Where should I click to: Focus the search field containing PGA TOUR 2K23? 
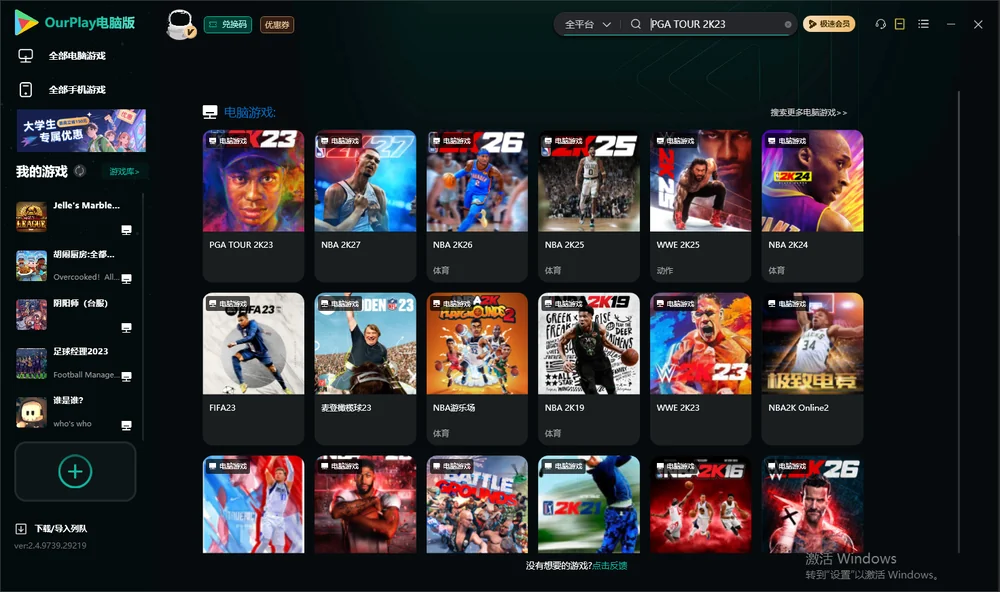click(716, 24)
